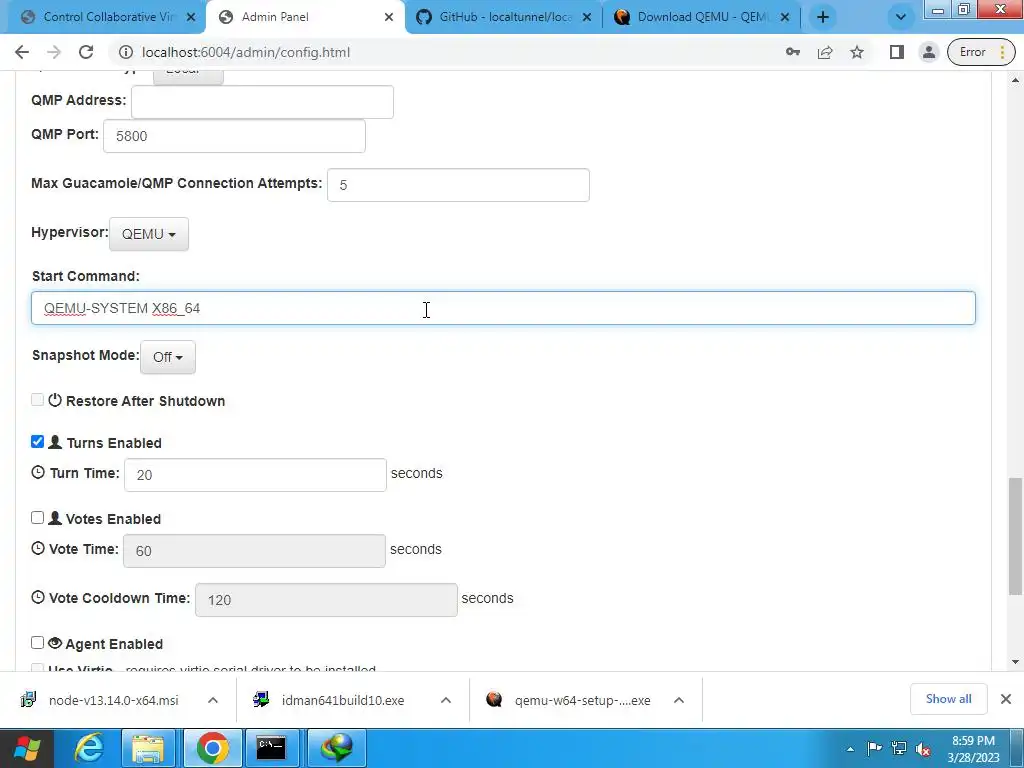Enable the Votes Enabled checkbox
The width and height of the screenshot is (1024, 768).
point(37,518)
